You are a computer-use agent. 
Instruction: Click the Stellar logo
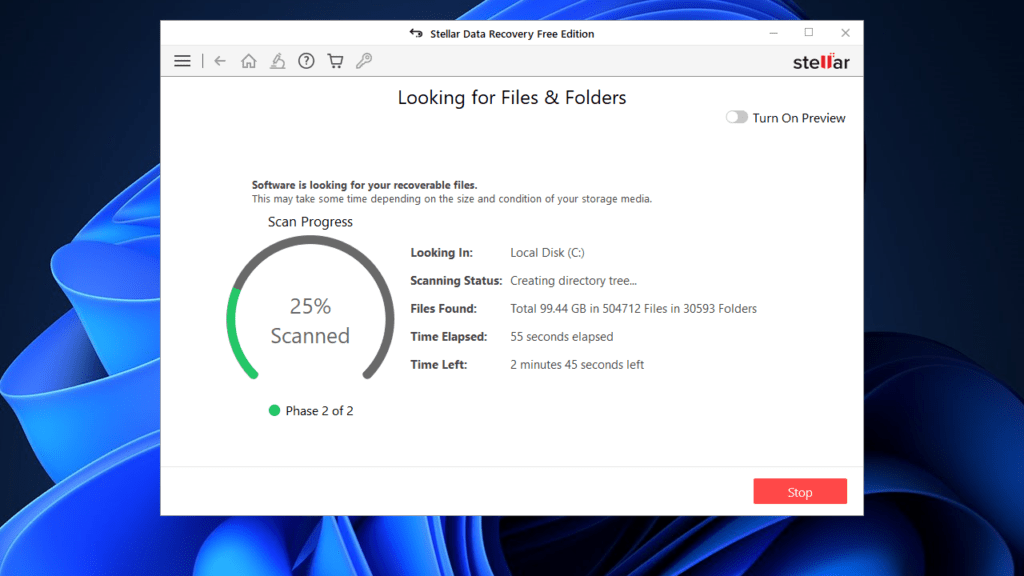tap(821, 61)
